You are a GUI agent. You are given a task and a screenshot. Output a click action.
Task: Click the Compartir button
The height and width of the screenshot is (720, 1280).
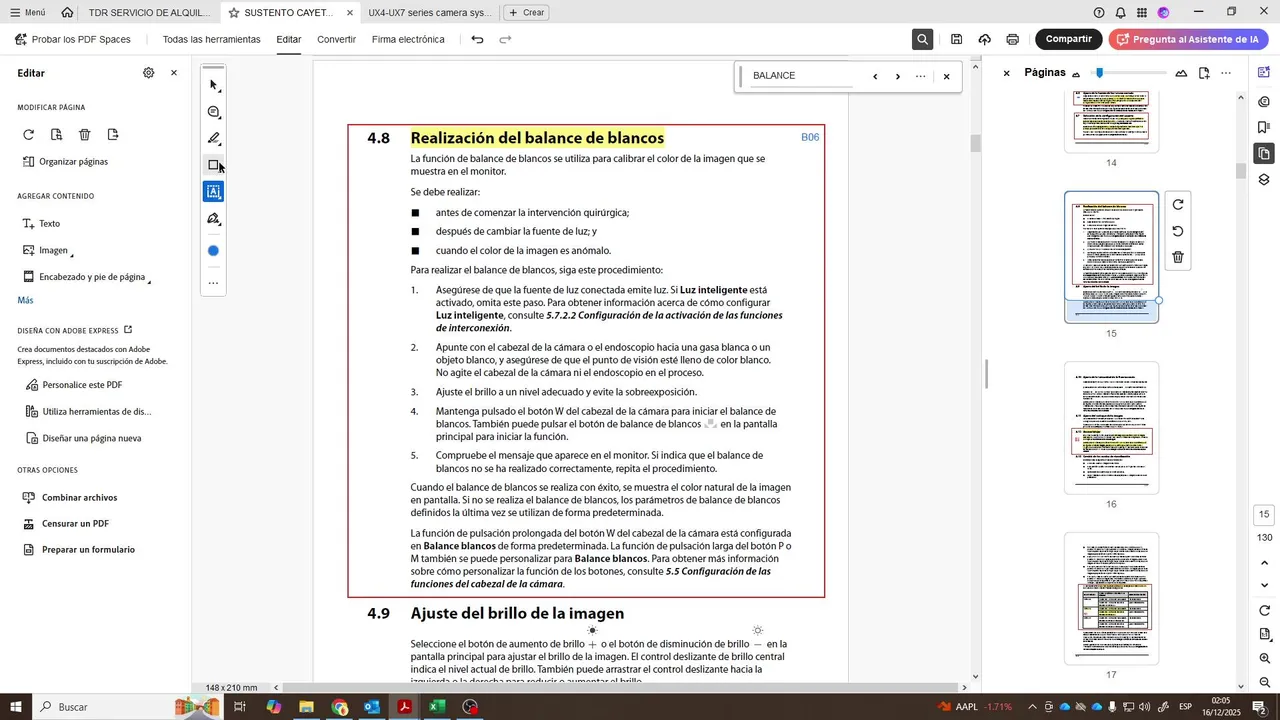click(1069, 39)
